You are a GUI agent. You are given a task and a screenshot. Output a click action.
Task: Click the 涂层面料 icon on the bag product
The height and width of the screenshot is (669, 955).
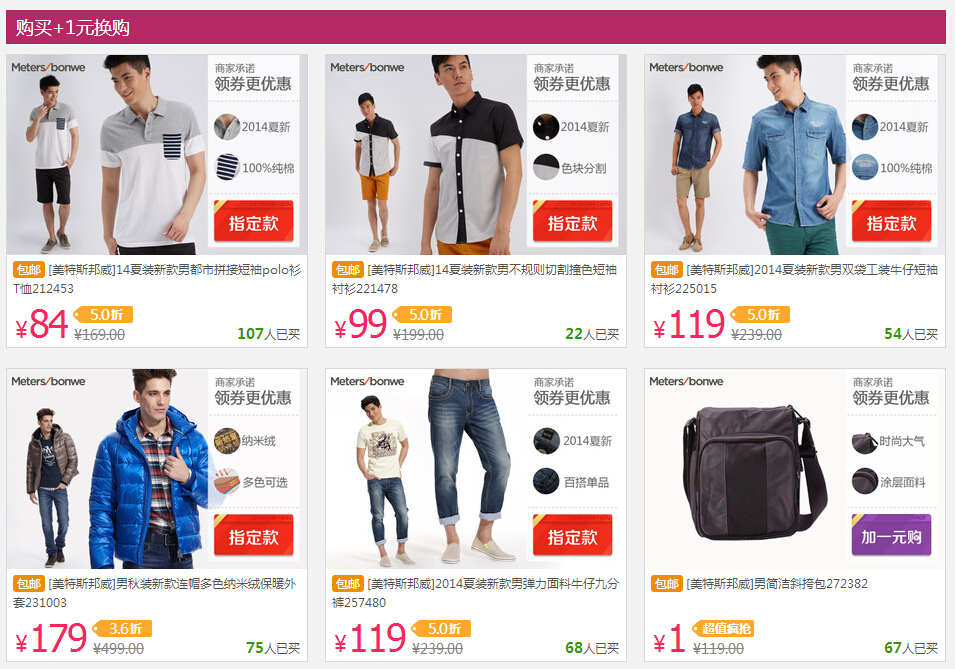tap(865, 481)
